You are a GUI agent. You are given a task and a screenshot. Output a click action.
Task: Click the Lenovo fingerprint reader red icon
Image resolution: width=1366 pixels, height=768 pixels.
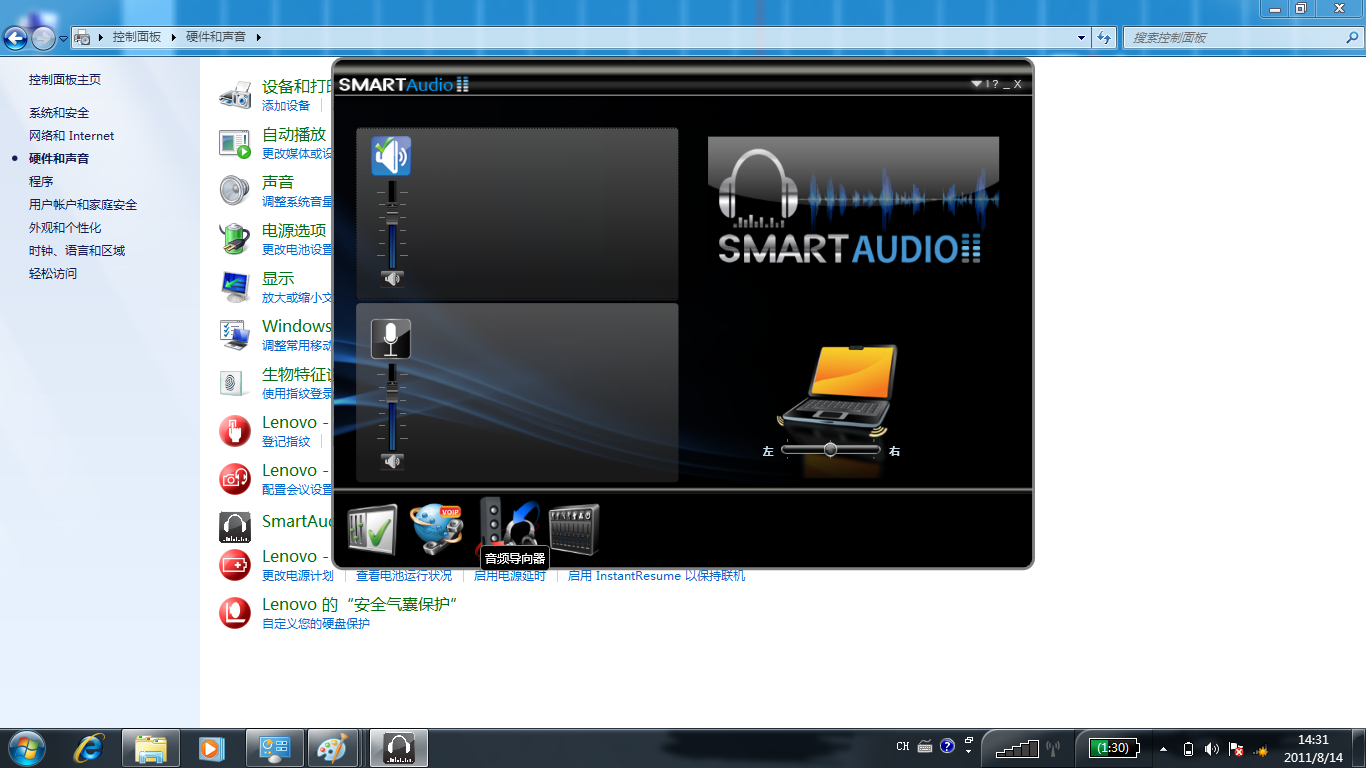[235, 431]
